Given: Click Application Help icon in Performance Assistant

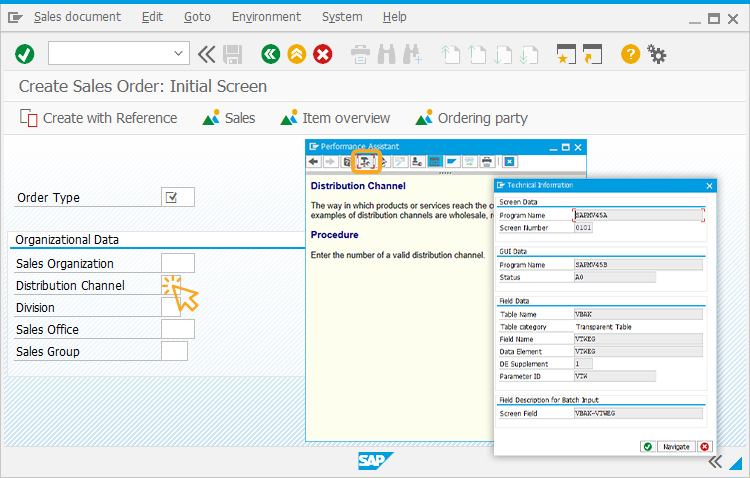Looking at the screenshot, I should [346, 162].
